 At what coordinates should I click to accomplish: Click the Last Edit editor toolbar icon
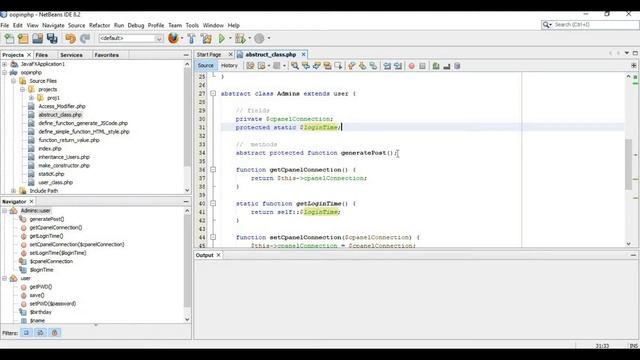250,66
